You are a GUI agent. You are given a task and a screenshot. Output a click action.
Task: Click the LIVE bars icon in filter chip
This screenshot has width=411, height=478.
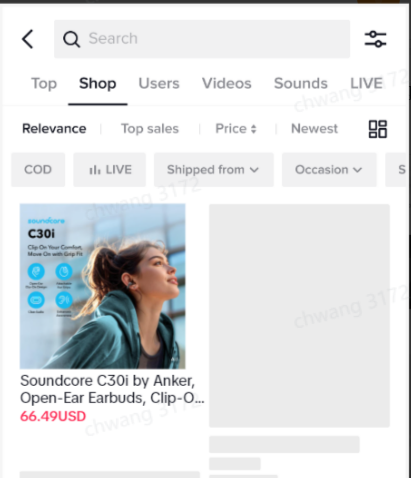pos(95,170)
